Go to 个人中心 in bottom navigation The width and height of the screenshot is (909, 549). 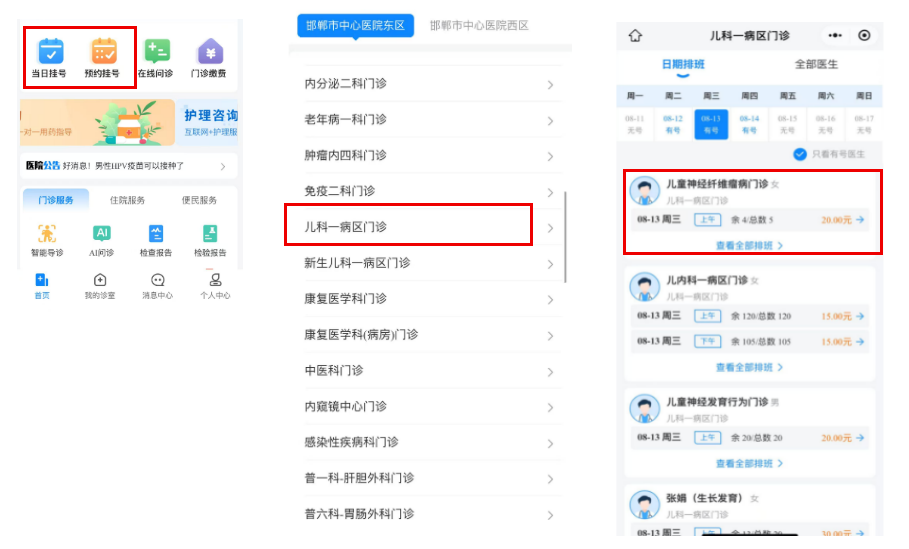215,286
